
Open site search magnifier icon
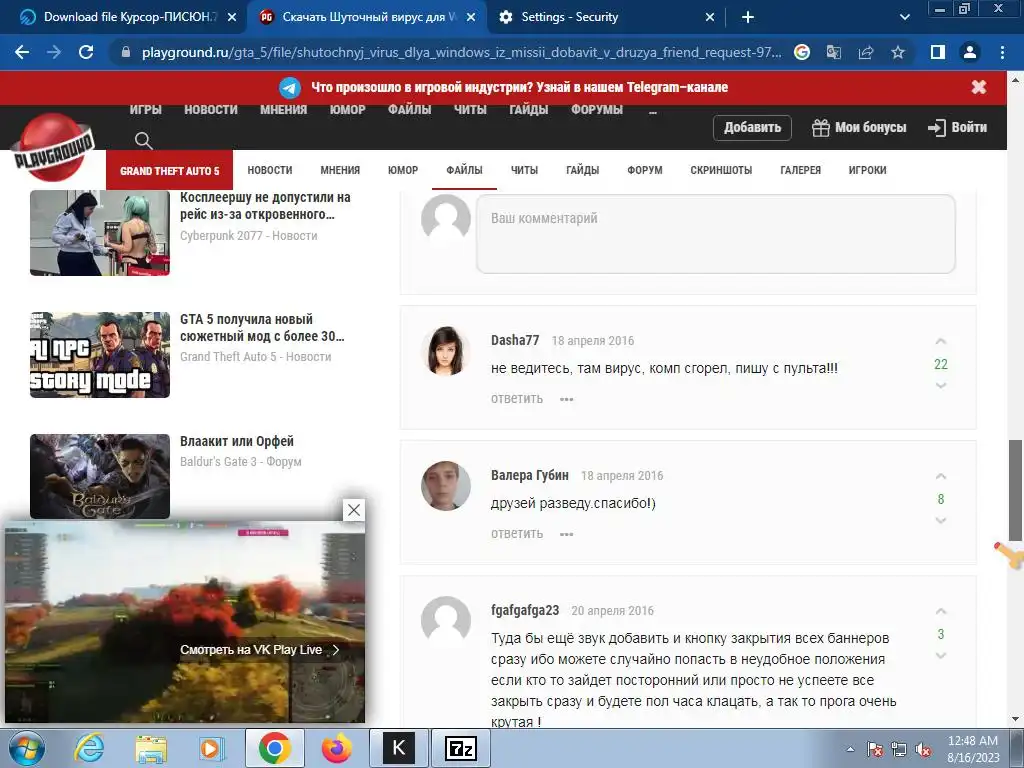(x=144, y=140)
